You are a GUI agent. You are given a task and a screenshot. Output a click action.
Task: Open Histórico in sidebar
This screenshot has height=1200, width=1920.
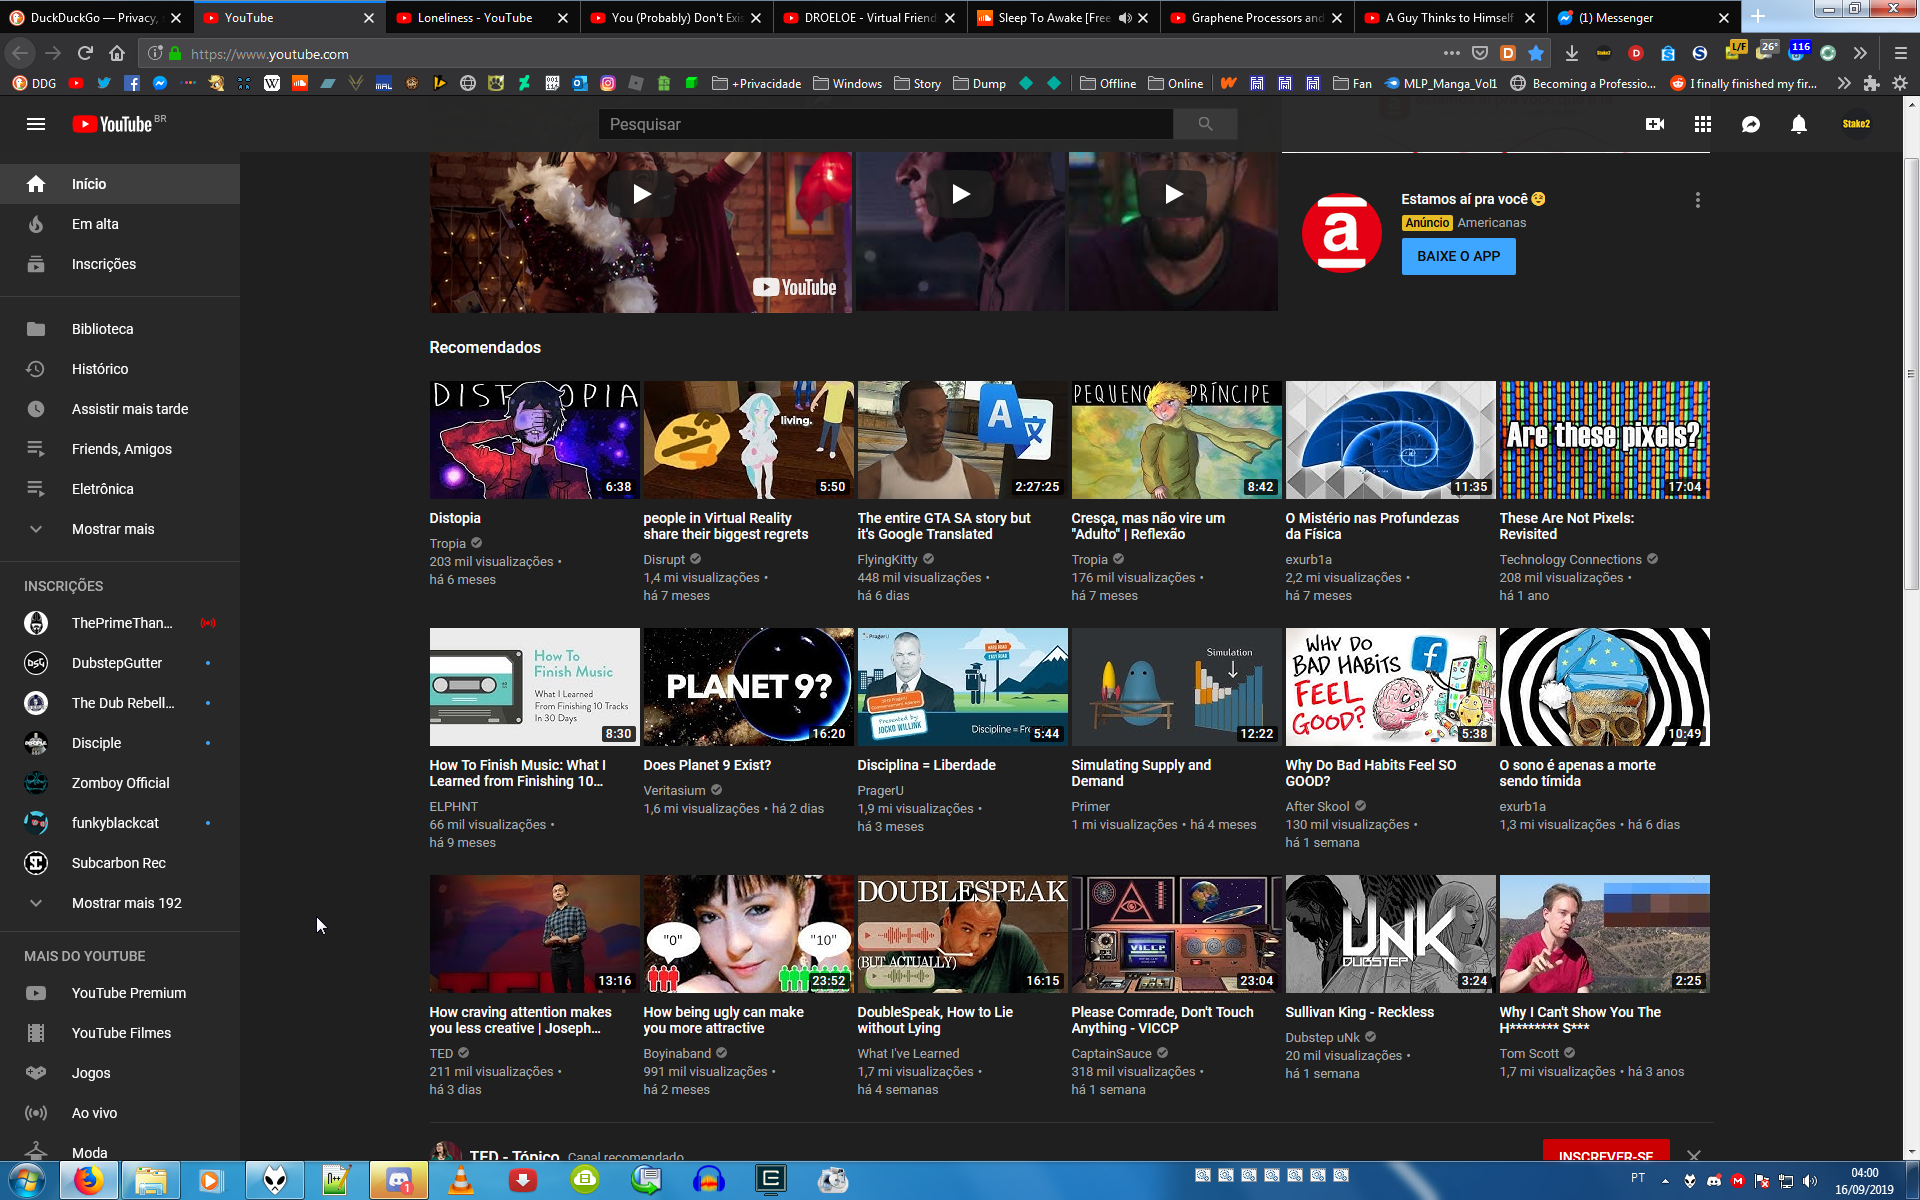pos(120,369)
